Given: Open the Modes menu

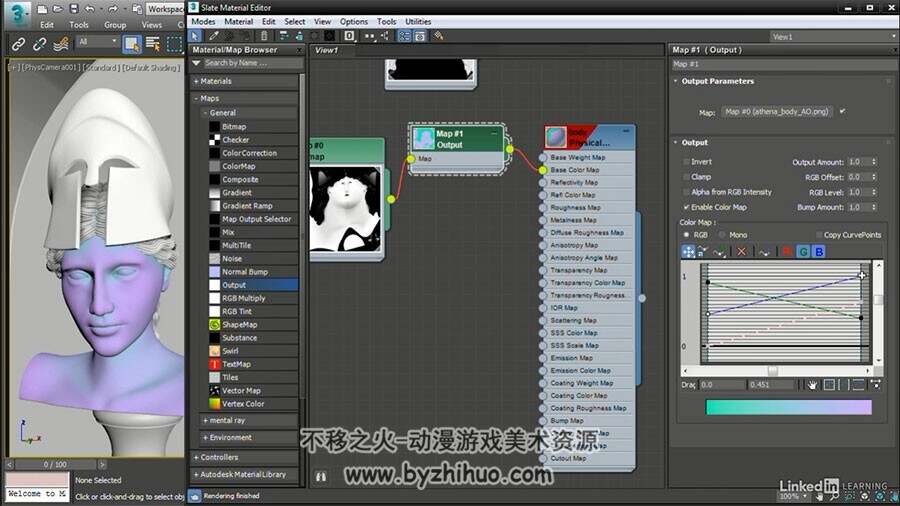Looking at the screenshot, I should [203, 22].
